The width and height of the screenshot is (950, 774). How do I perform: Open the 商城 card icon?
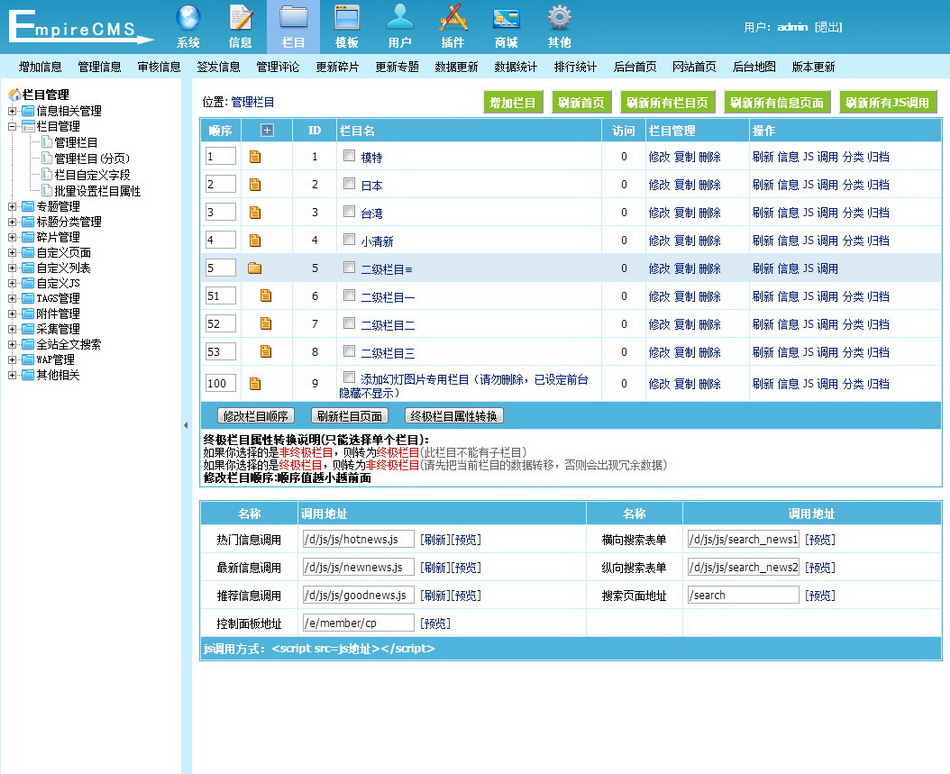506,18
